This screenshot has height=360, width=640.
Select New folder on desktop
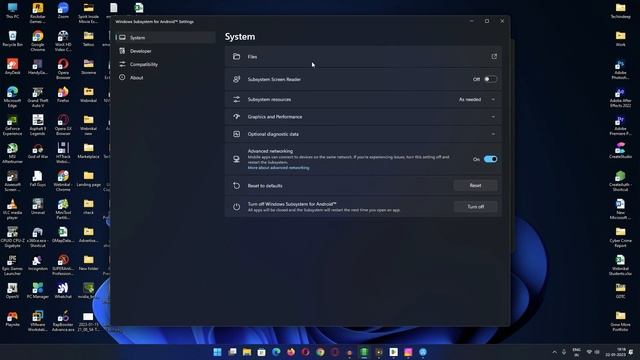pyautogui.click(x=89, y=262)
